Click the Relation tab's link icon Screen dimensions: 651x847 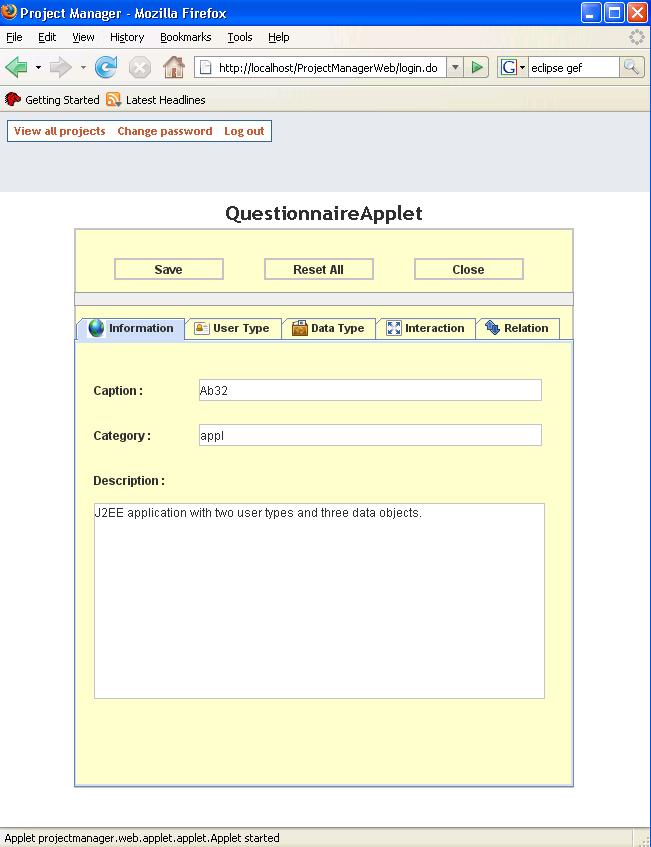tap(492, 327)
